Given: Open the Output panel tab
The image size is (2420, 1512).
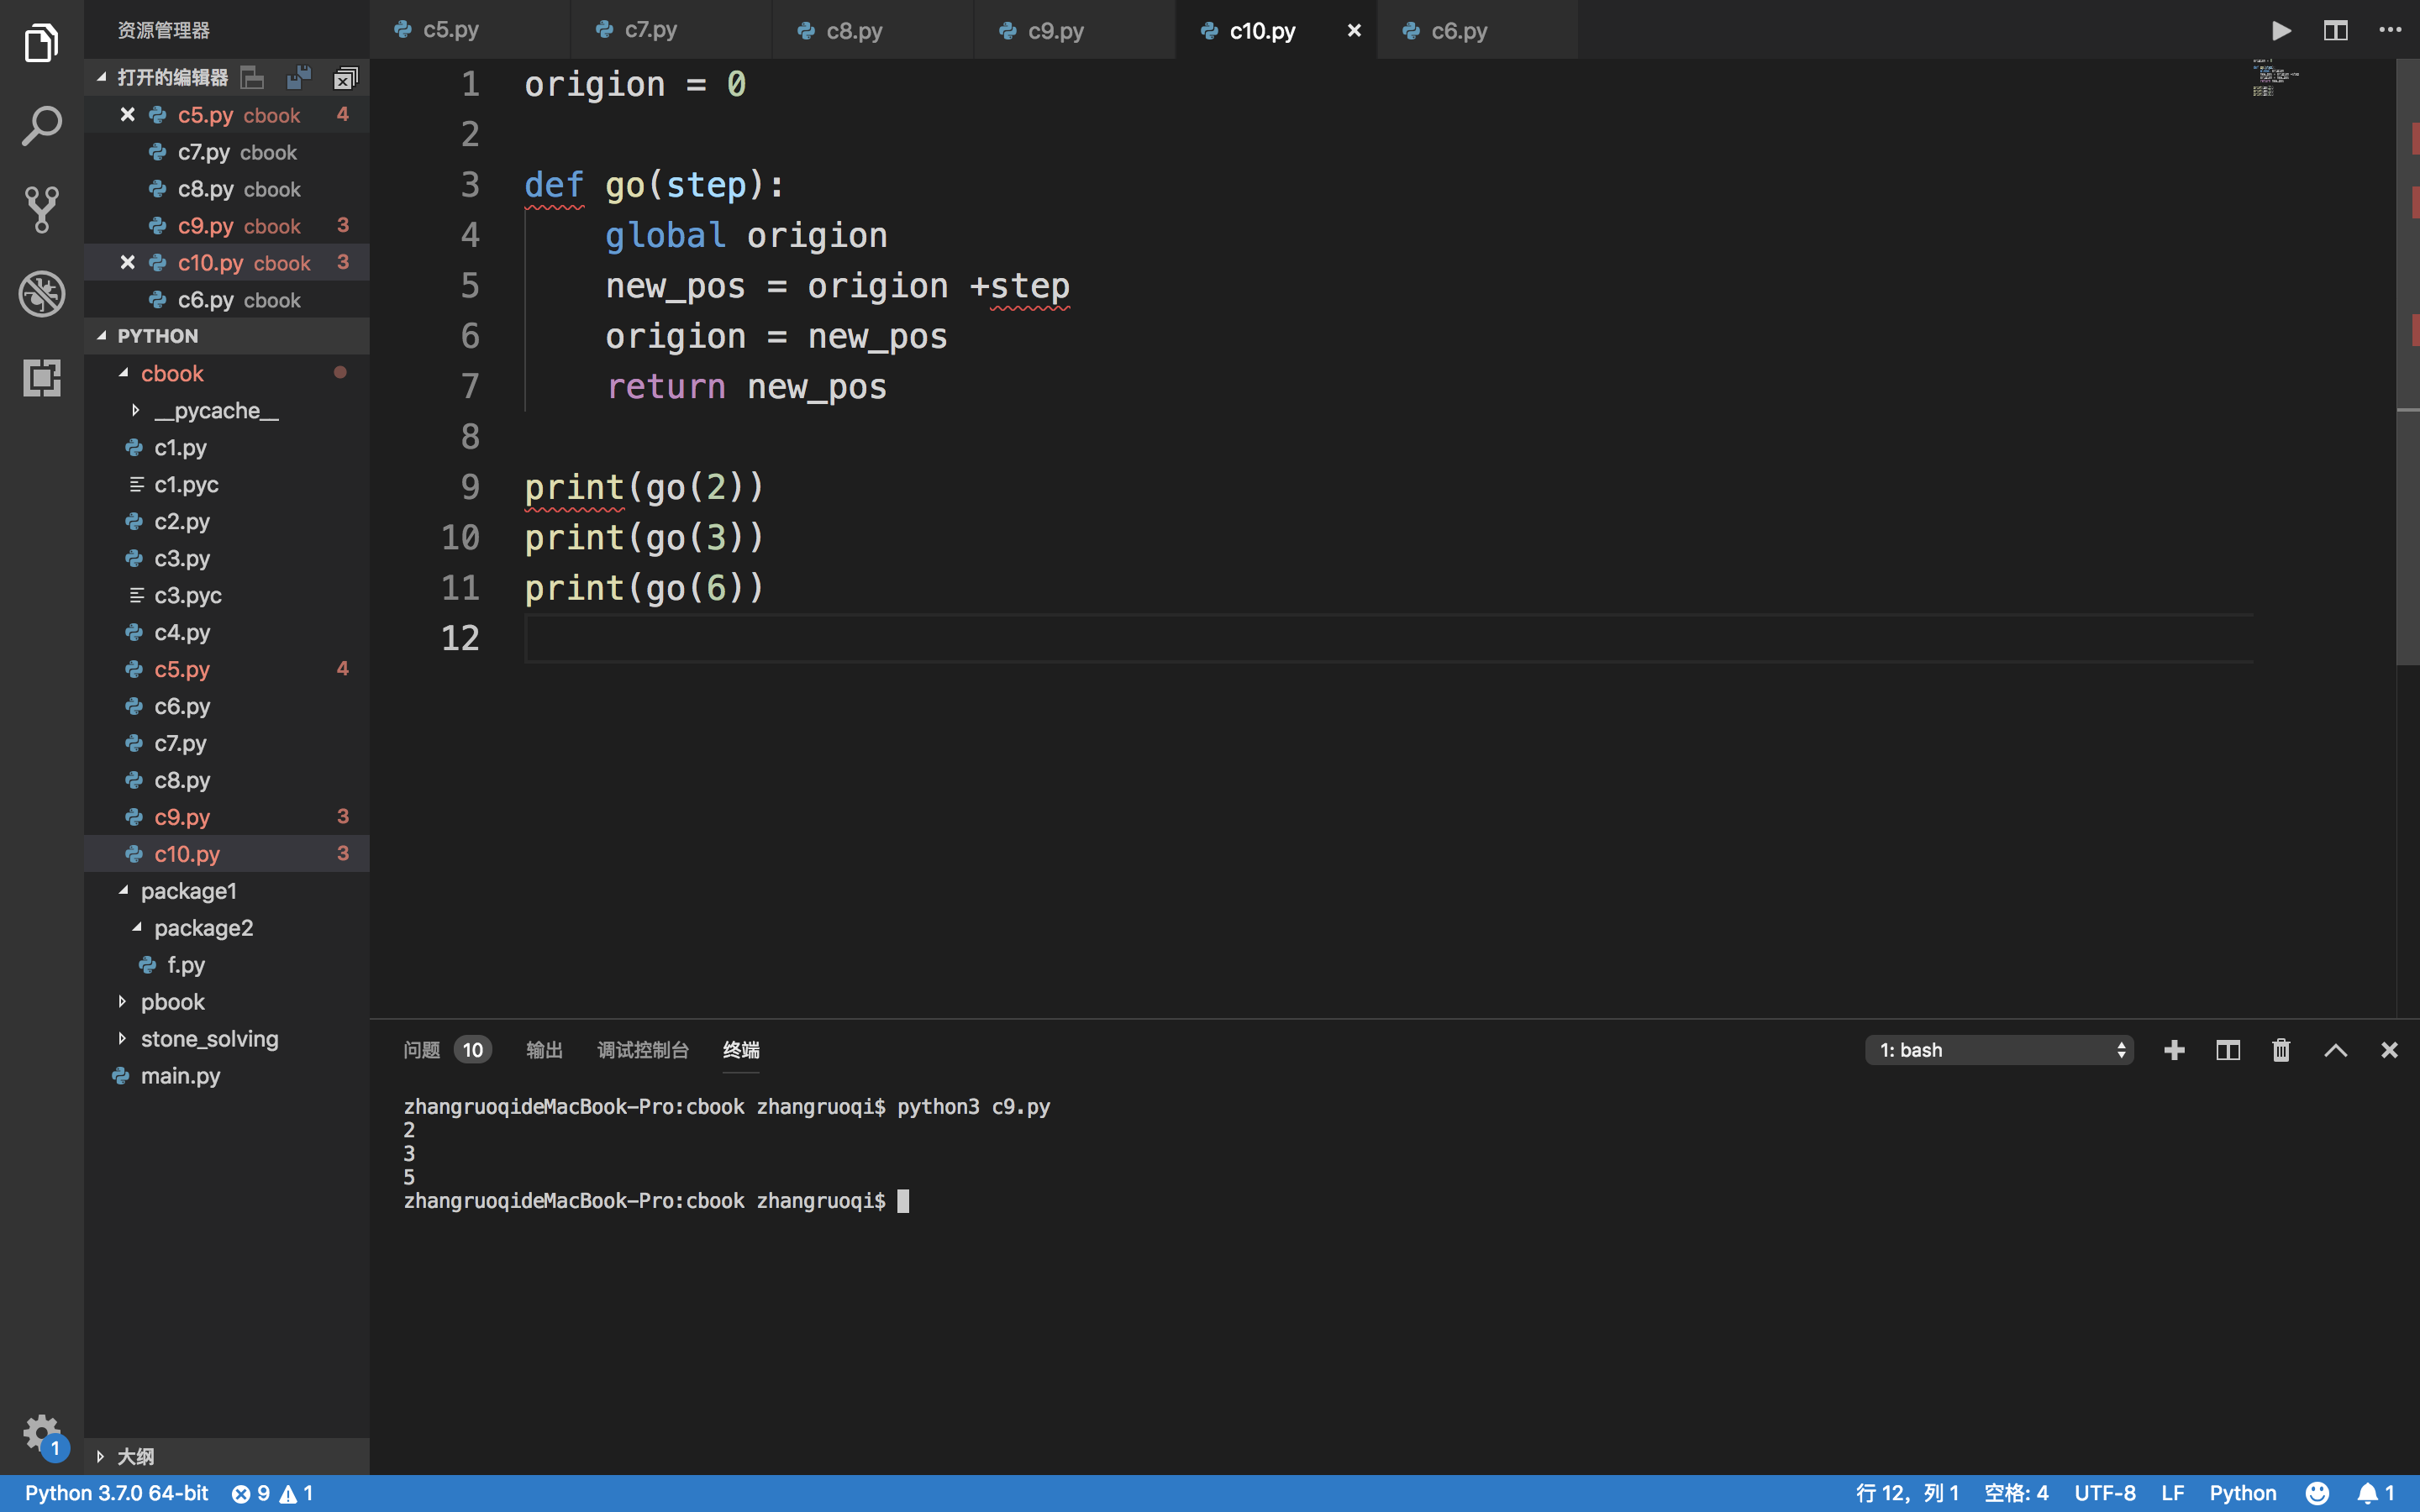Looking at the screenshot, I should click(x=544, y=1050).
